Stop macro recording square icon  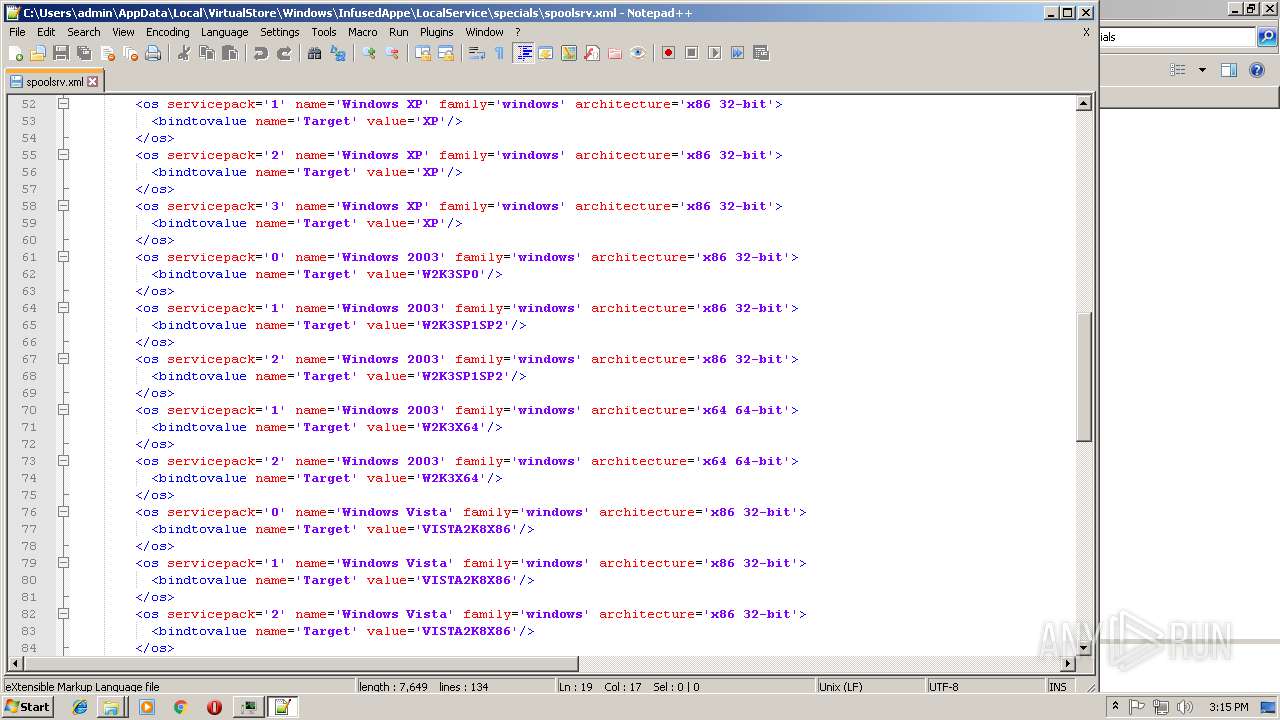[x=691, y=53]
